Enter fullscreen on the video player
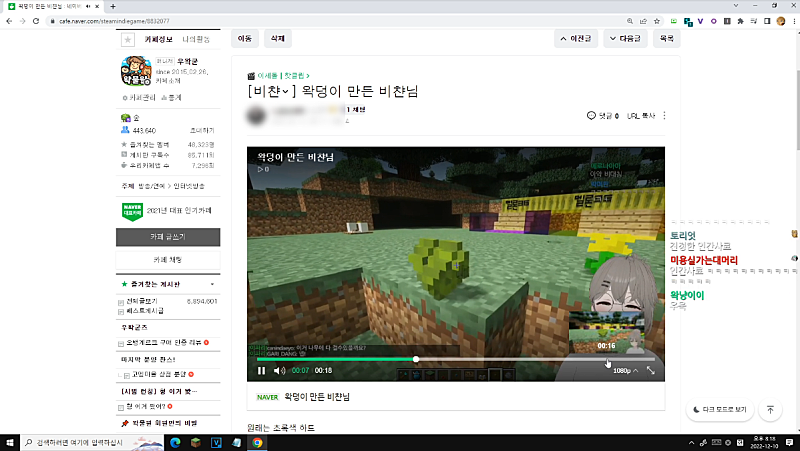800x451 pixels. click(x=651, y=370)
